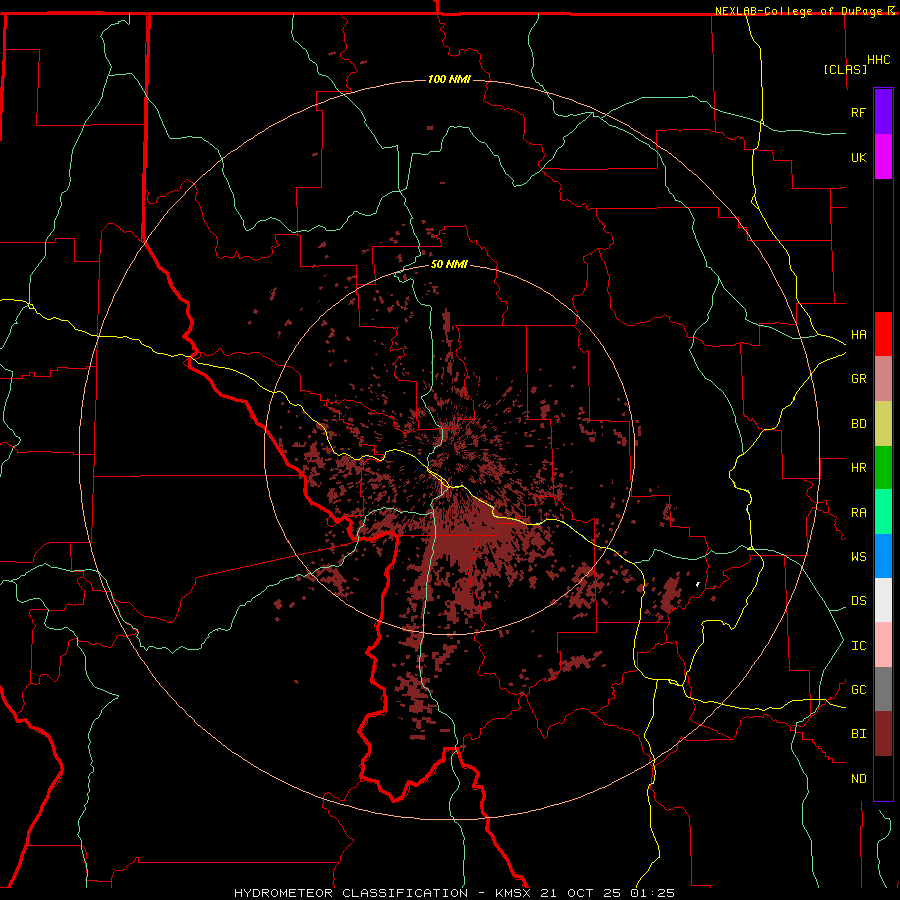The height and width of the screenshot is (900, 900).
Task: Click the HYDROMETEOR CLASSIFICATION title text
Action: point(351,893)
